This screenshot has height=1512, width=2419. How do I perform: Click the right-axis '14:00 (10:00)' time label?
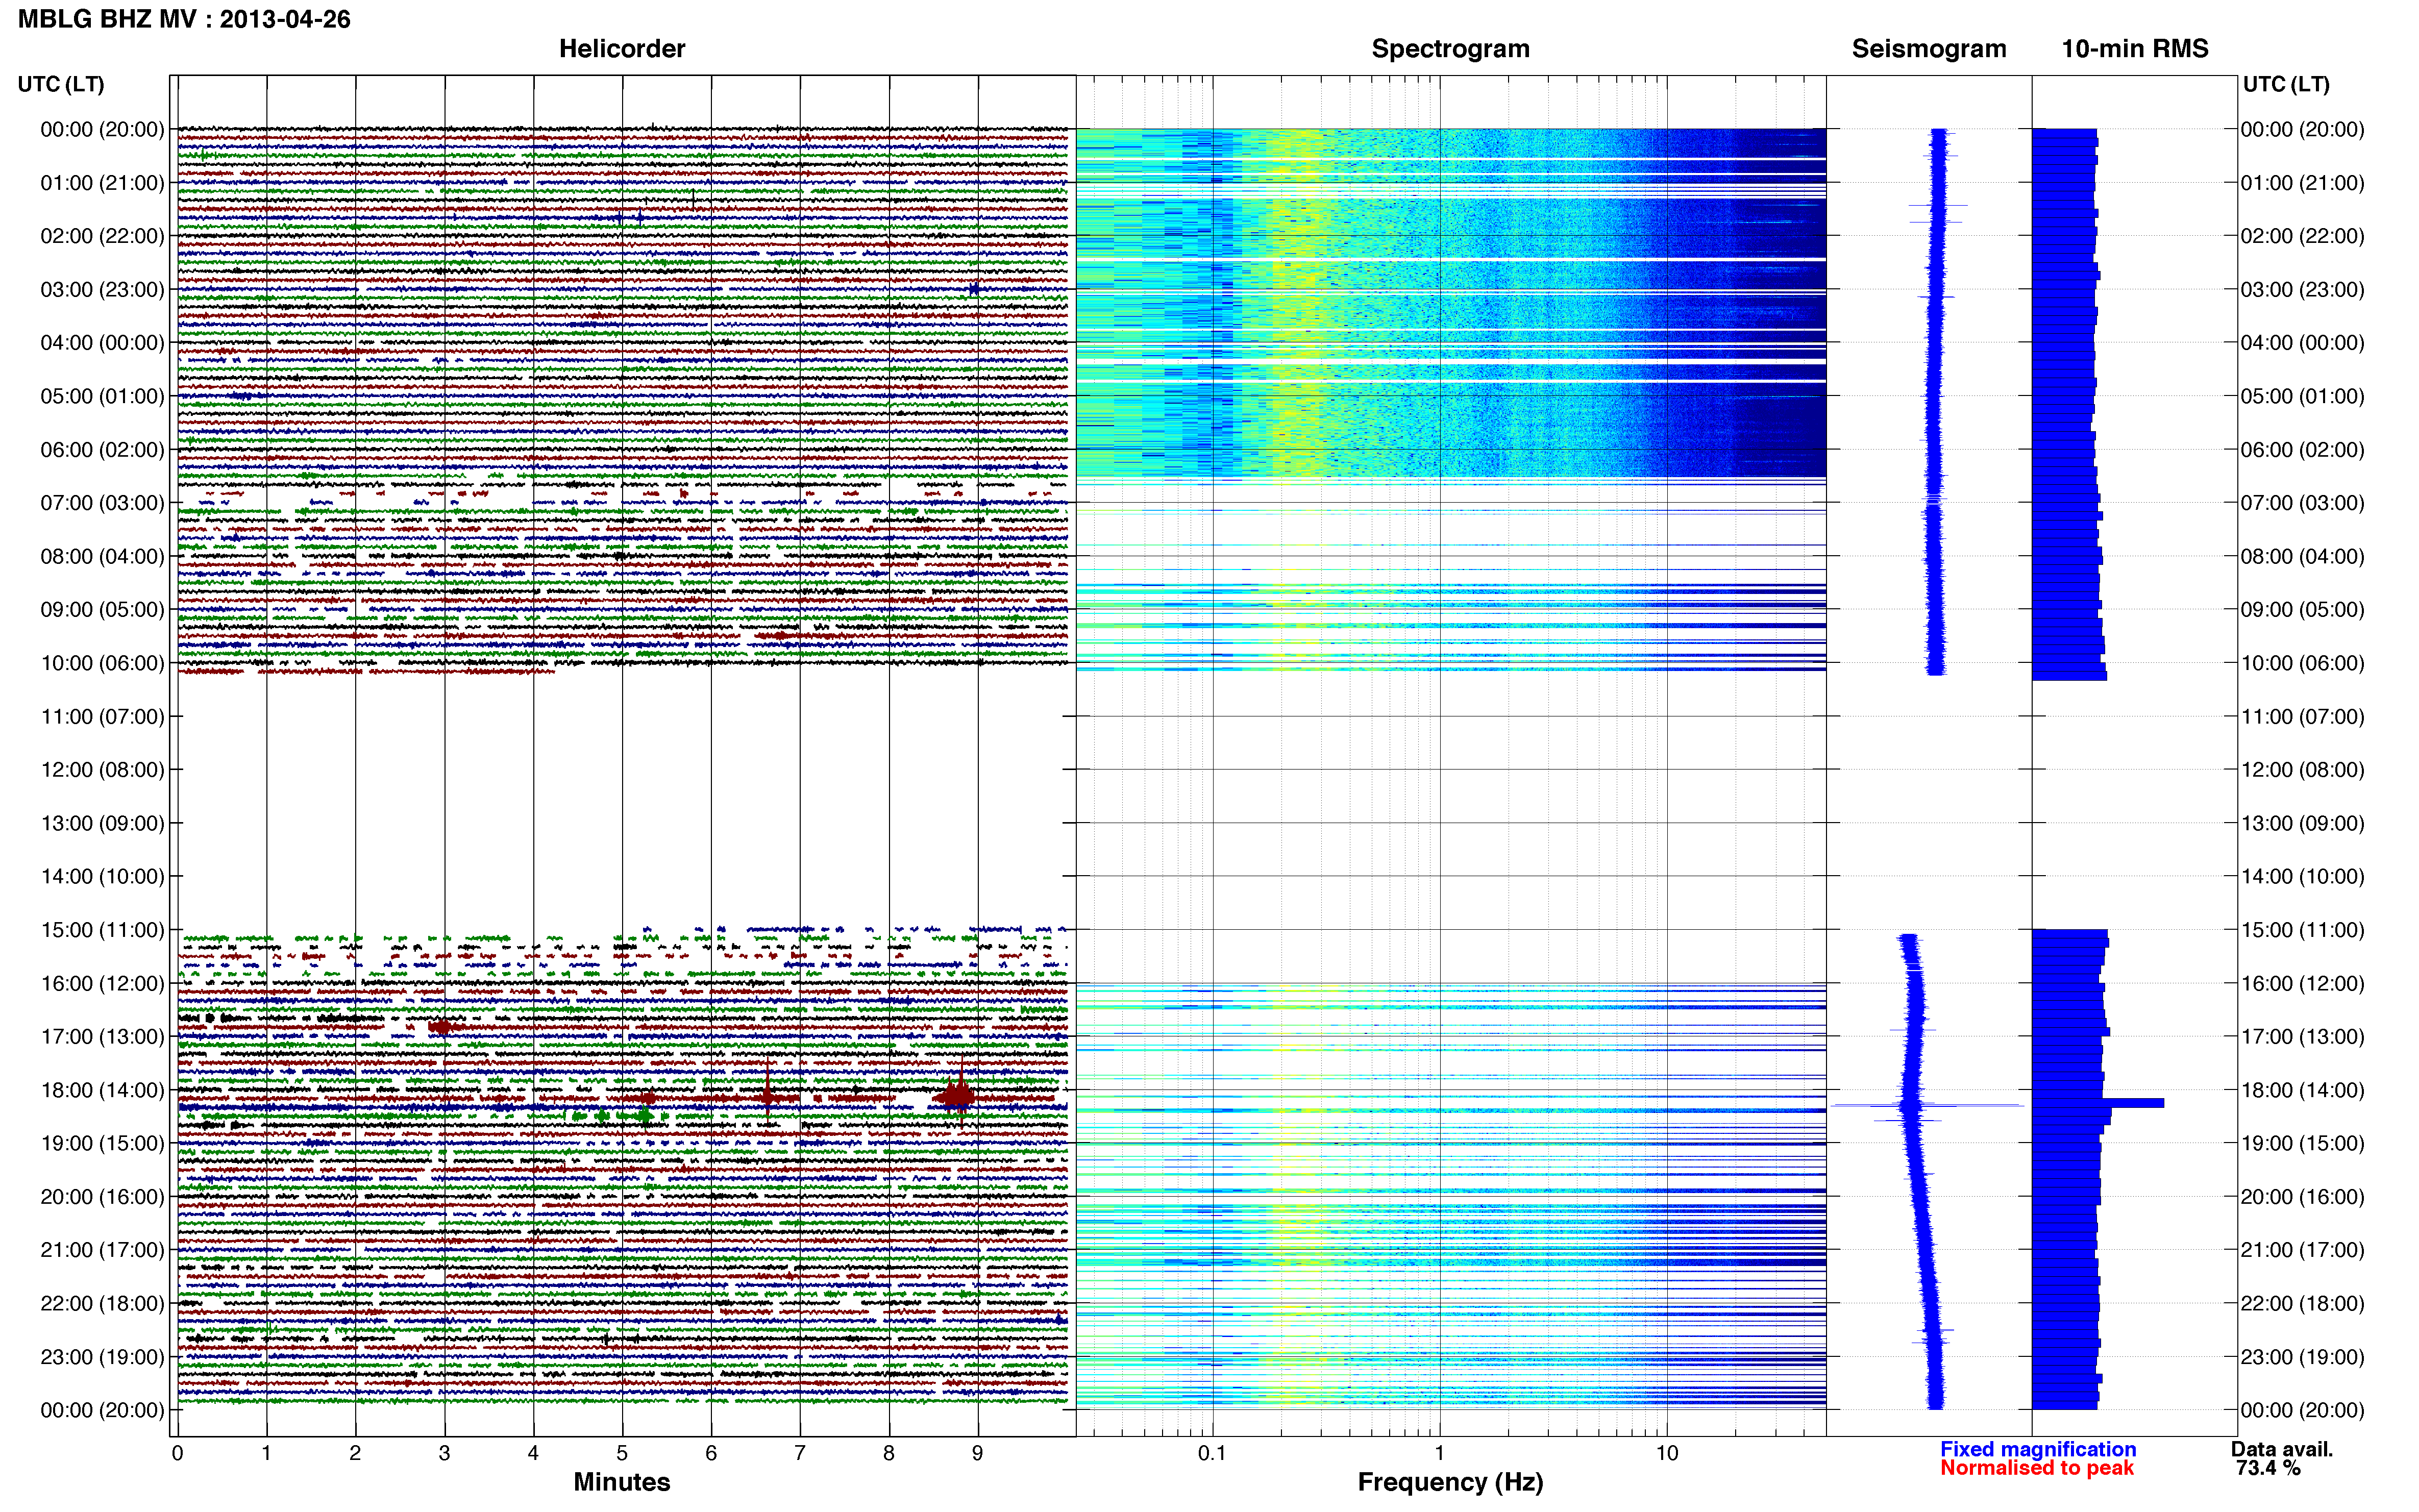tap(2303, 876)
